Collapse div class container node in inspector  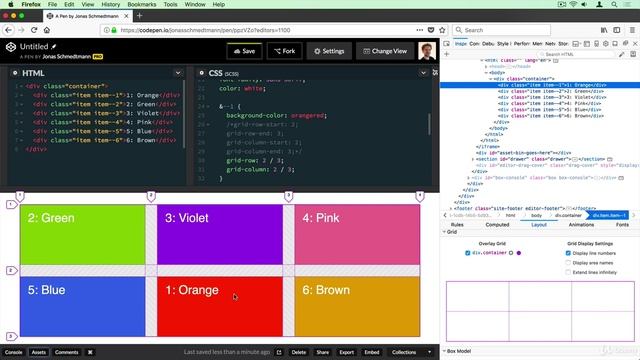(x=491, y=79)
